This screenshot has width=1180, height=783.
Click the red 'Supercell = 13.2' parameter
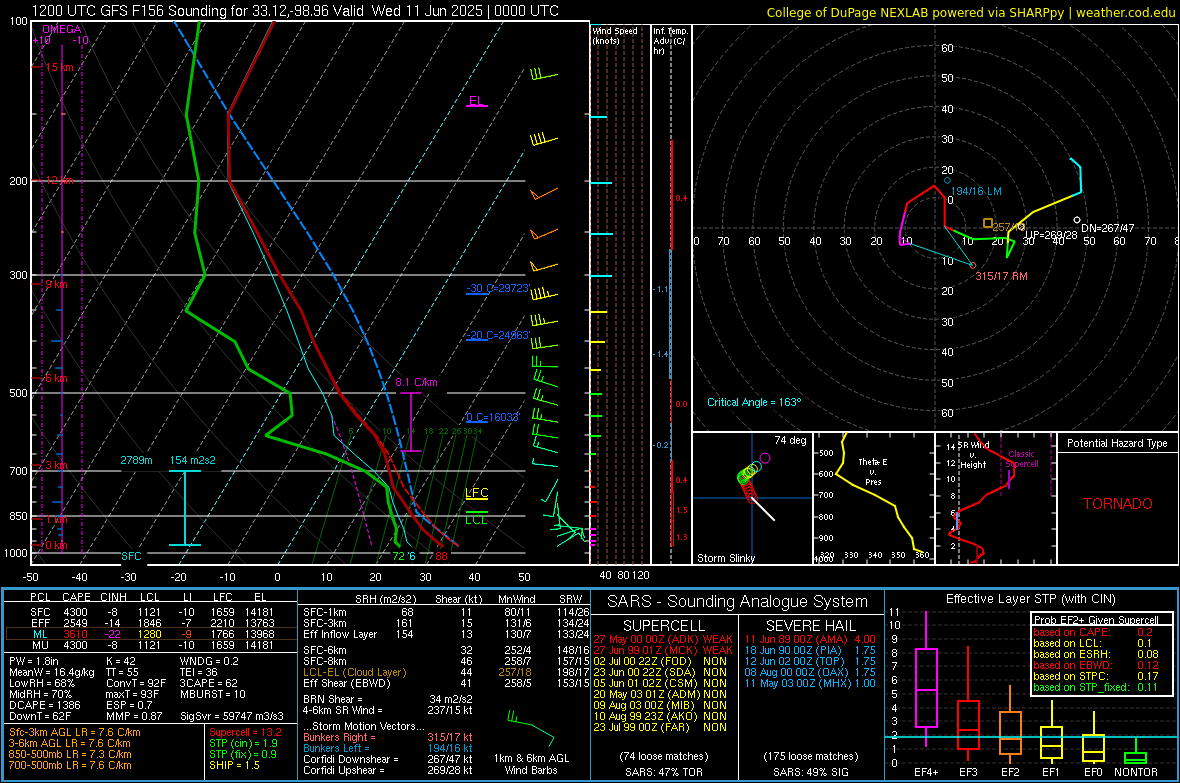[245, 732]
